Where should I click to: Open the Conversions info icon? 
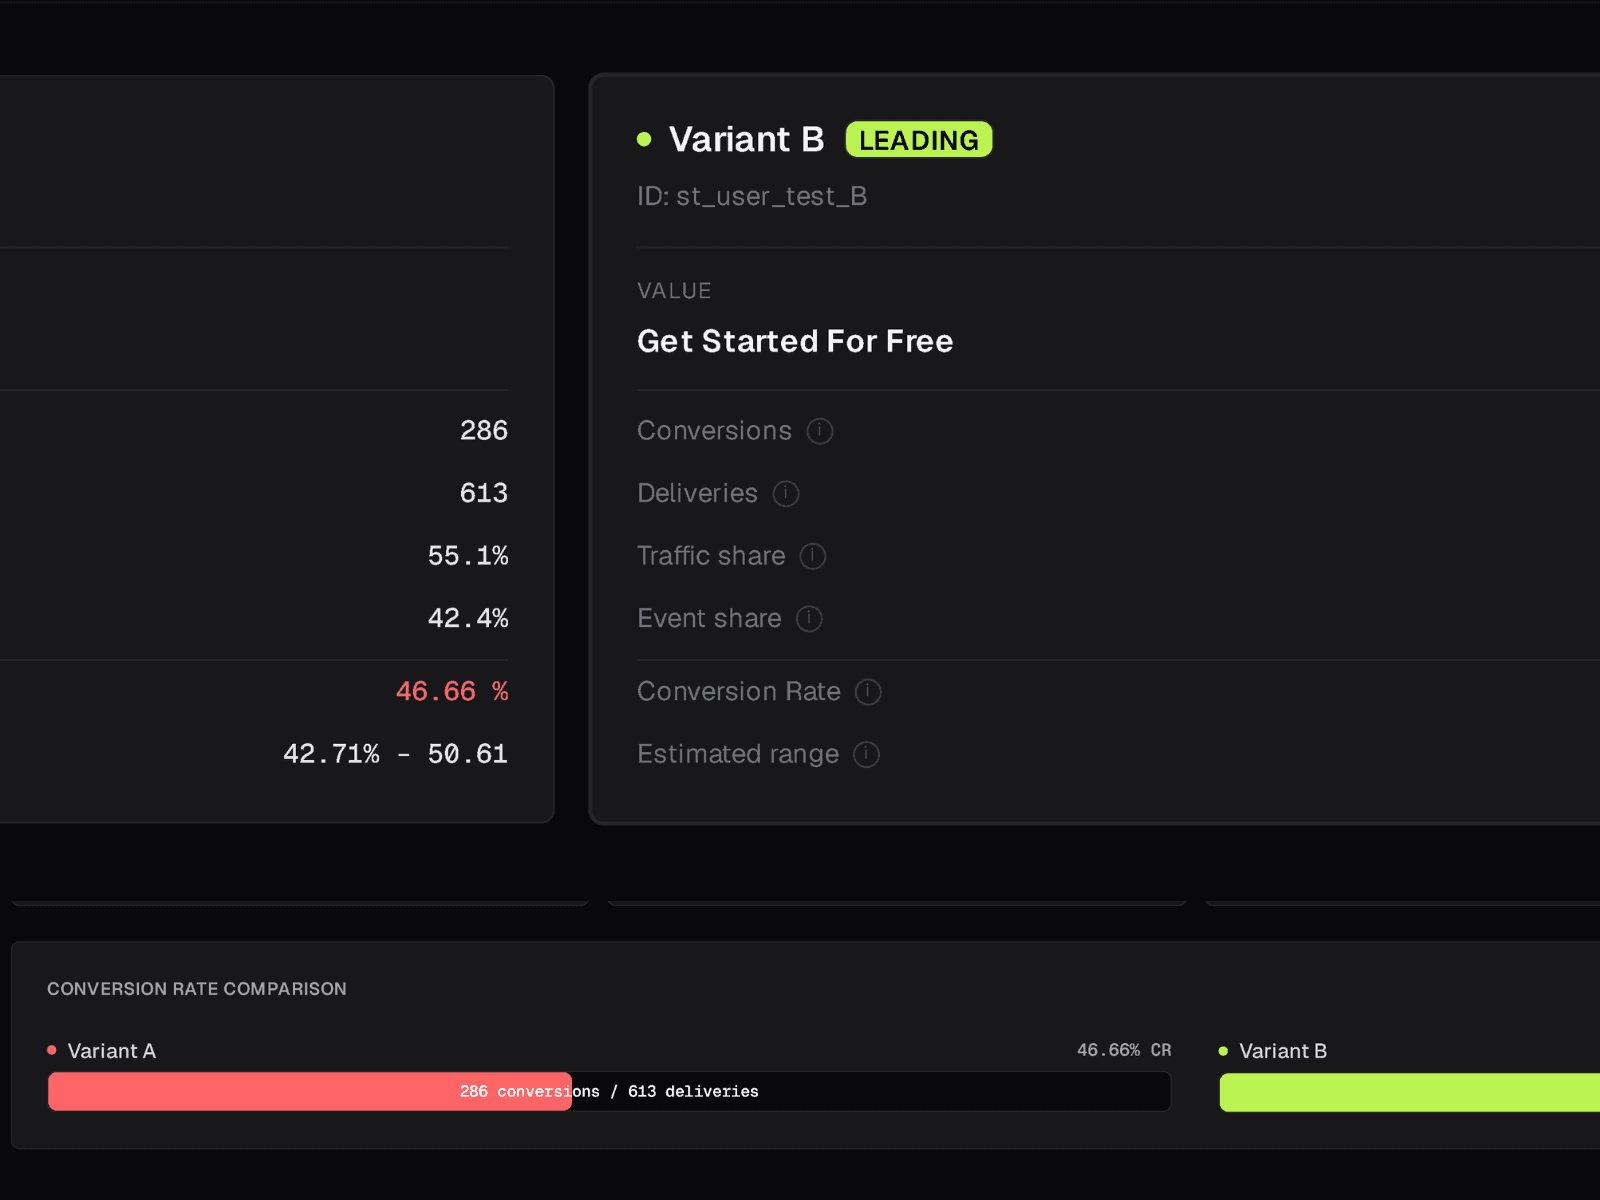(x=820, y=431)
